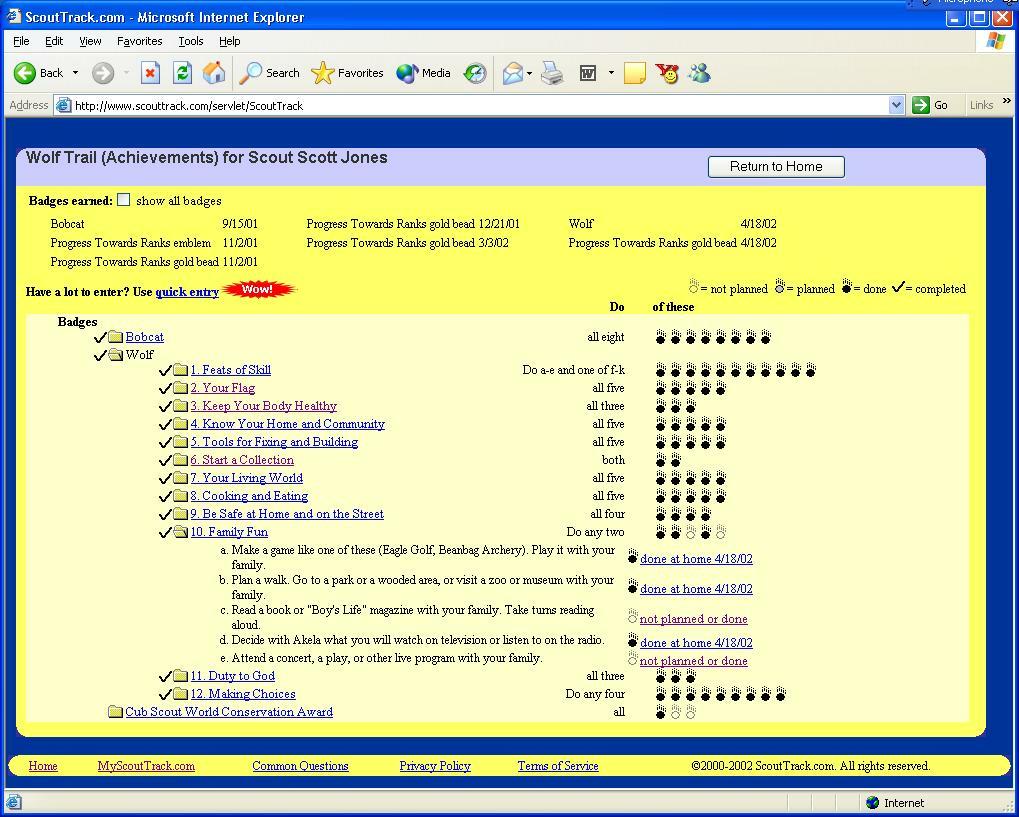Image resolution: width=1019 pixels, height=817 pixels.
Task: Refresh the page with the green arrows icon
Action: point(183,73)
